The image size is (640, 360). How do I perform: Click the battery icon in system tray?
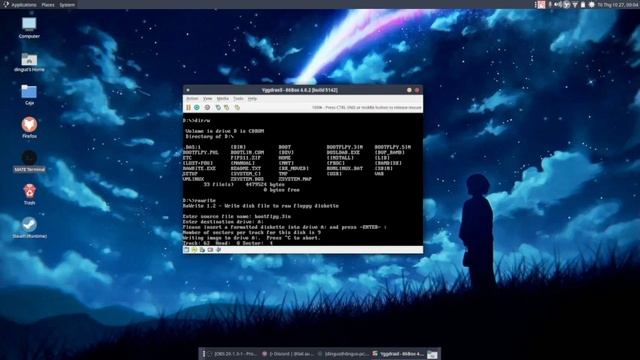tap(583, 5)
